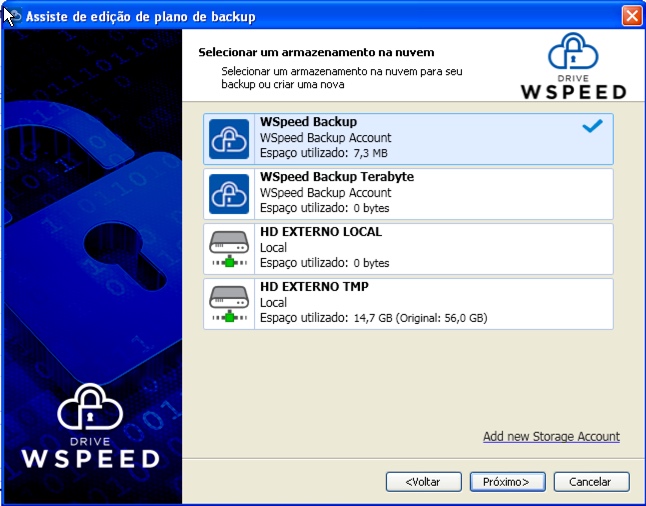This screenshot has height=506, width=646.
Task: Click 'Local' label under HD EXTERNO TMP
Action: click(273, 302)
